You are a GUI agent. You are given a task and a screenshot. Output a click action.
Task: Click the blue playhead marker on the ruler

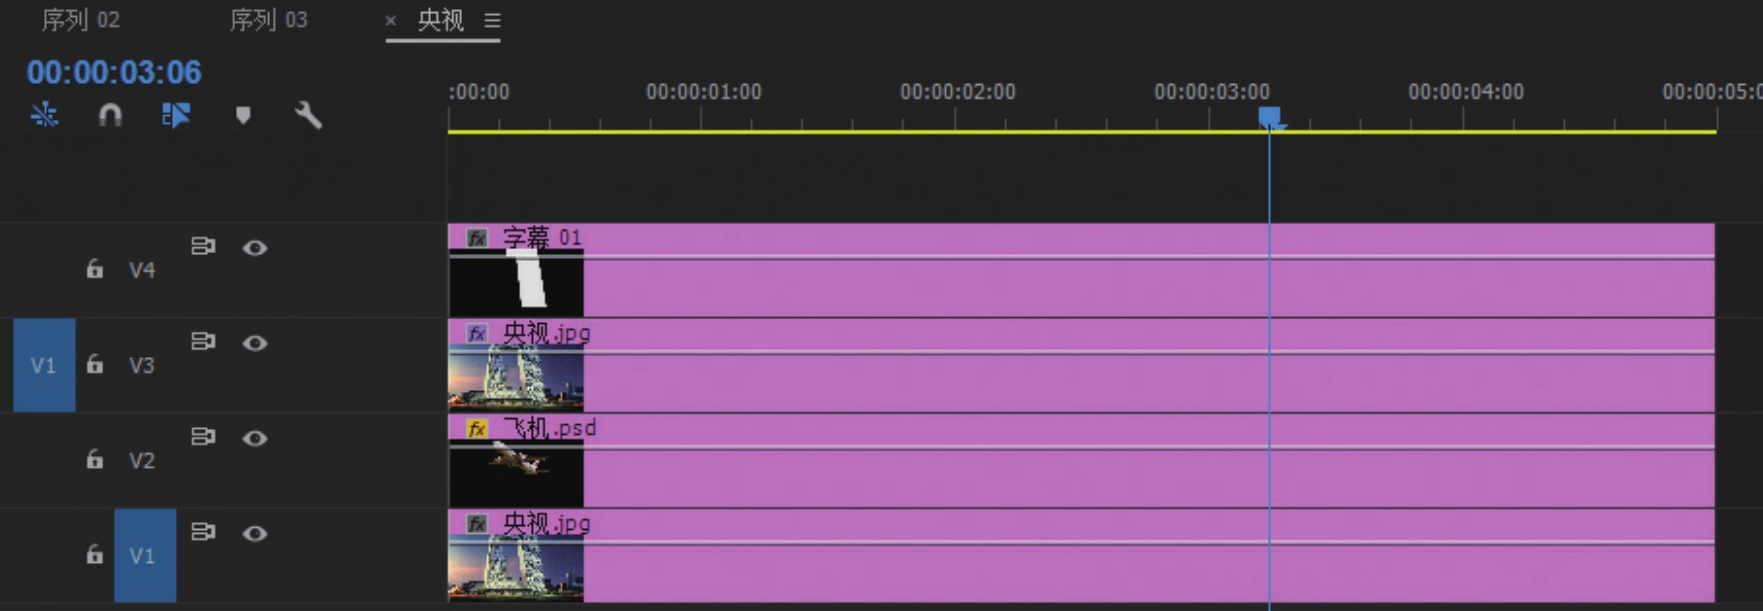click(1269, 117)
